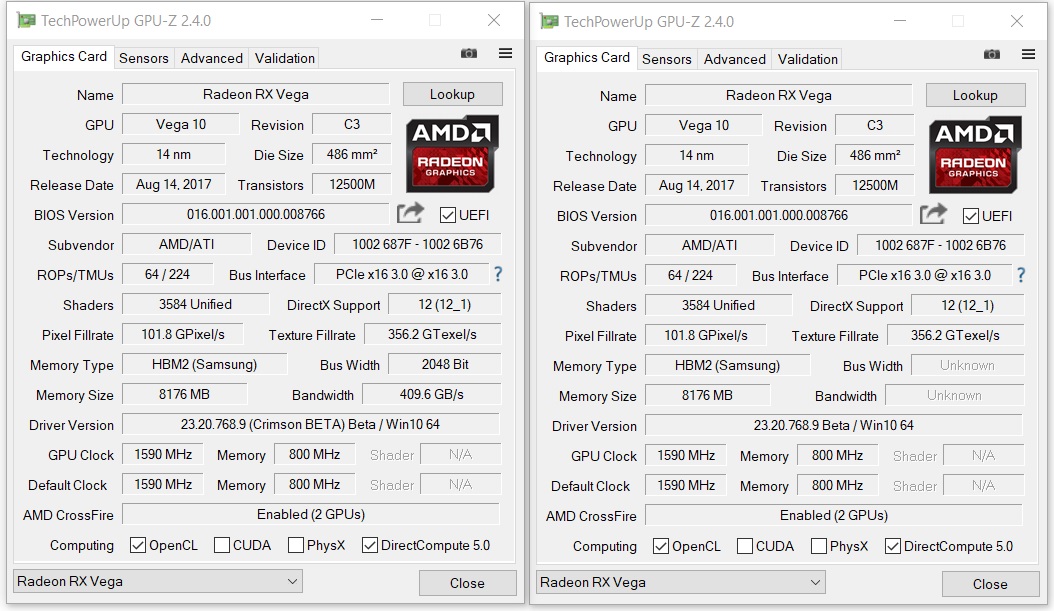Click the Subvendor AMD/ATI value in right window
Image resolution: width=1054 pixels, height=611 pixels.
(x=710, y=245)
